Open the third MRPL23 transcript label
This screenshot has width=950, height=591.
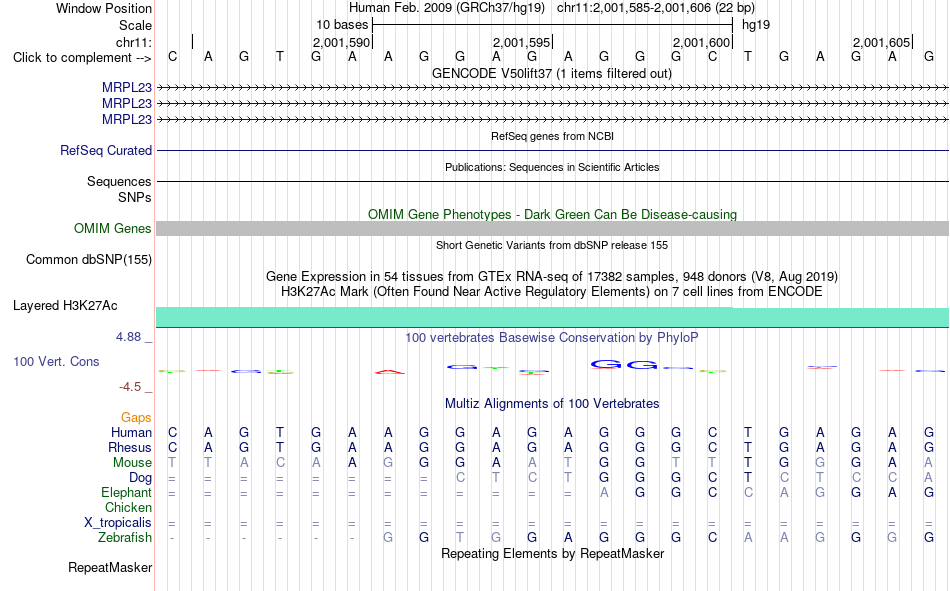[x=127, y=119]
